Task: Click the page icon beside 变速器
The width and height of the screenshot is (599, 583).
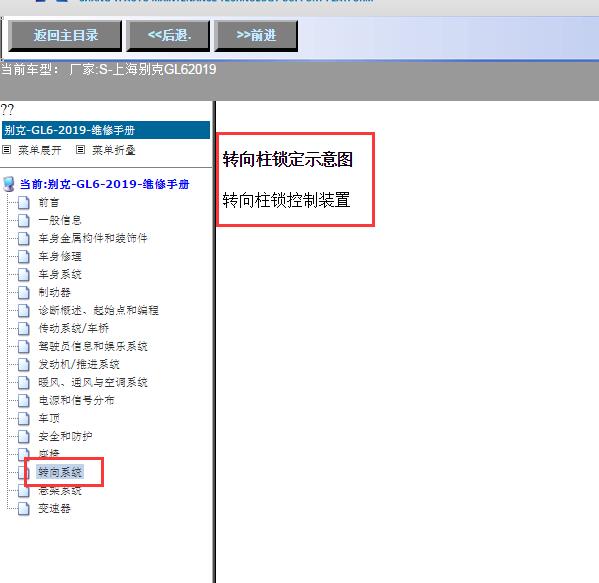Action: tap(24, 509)
